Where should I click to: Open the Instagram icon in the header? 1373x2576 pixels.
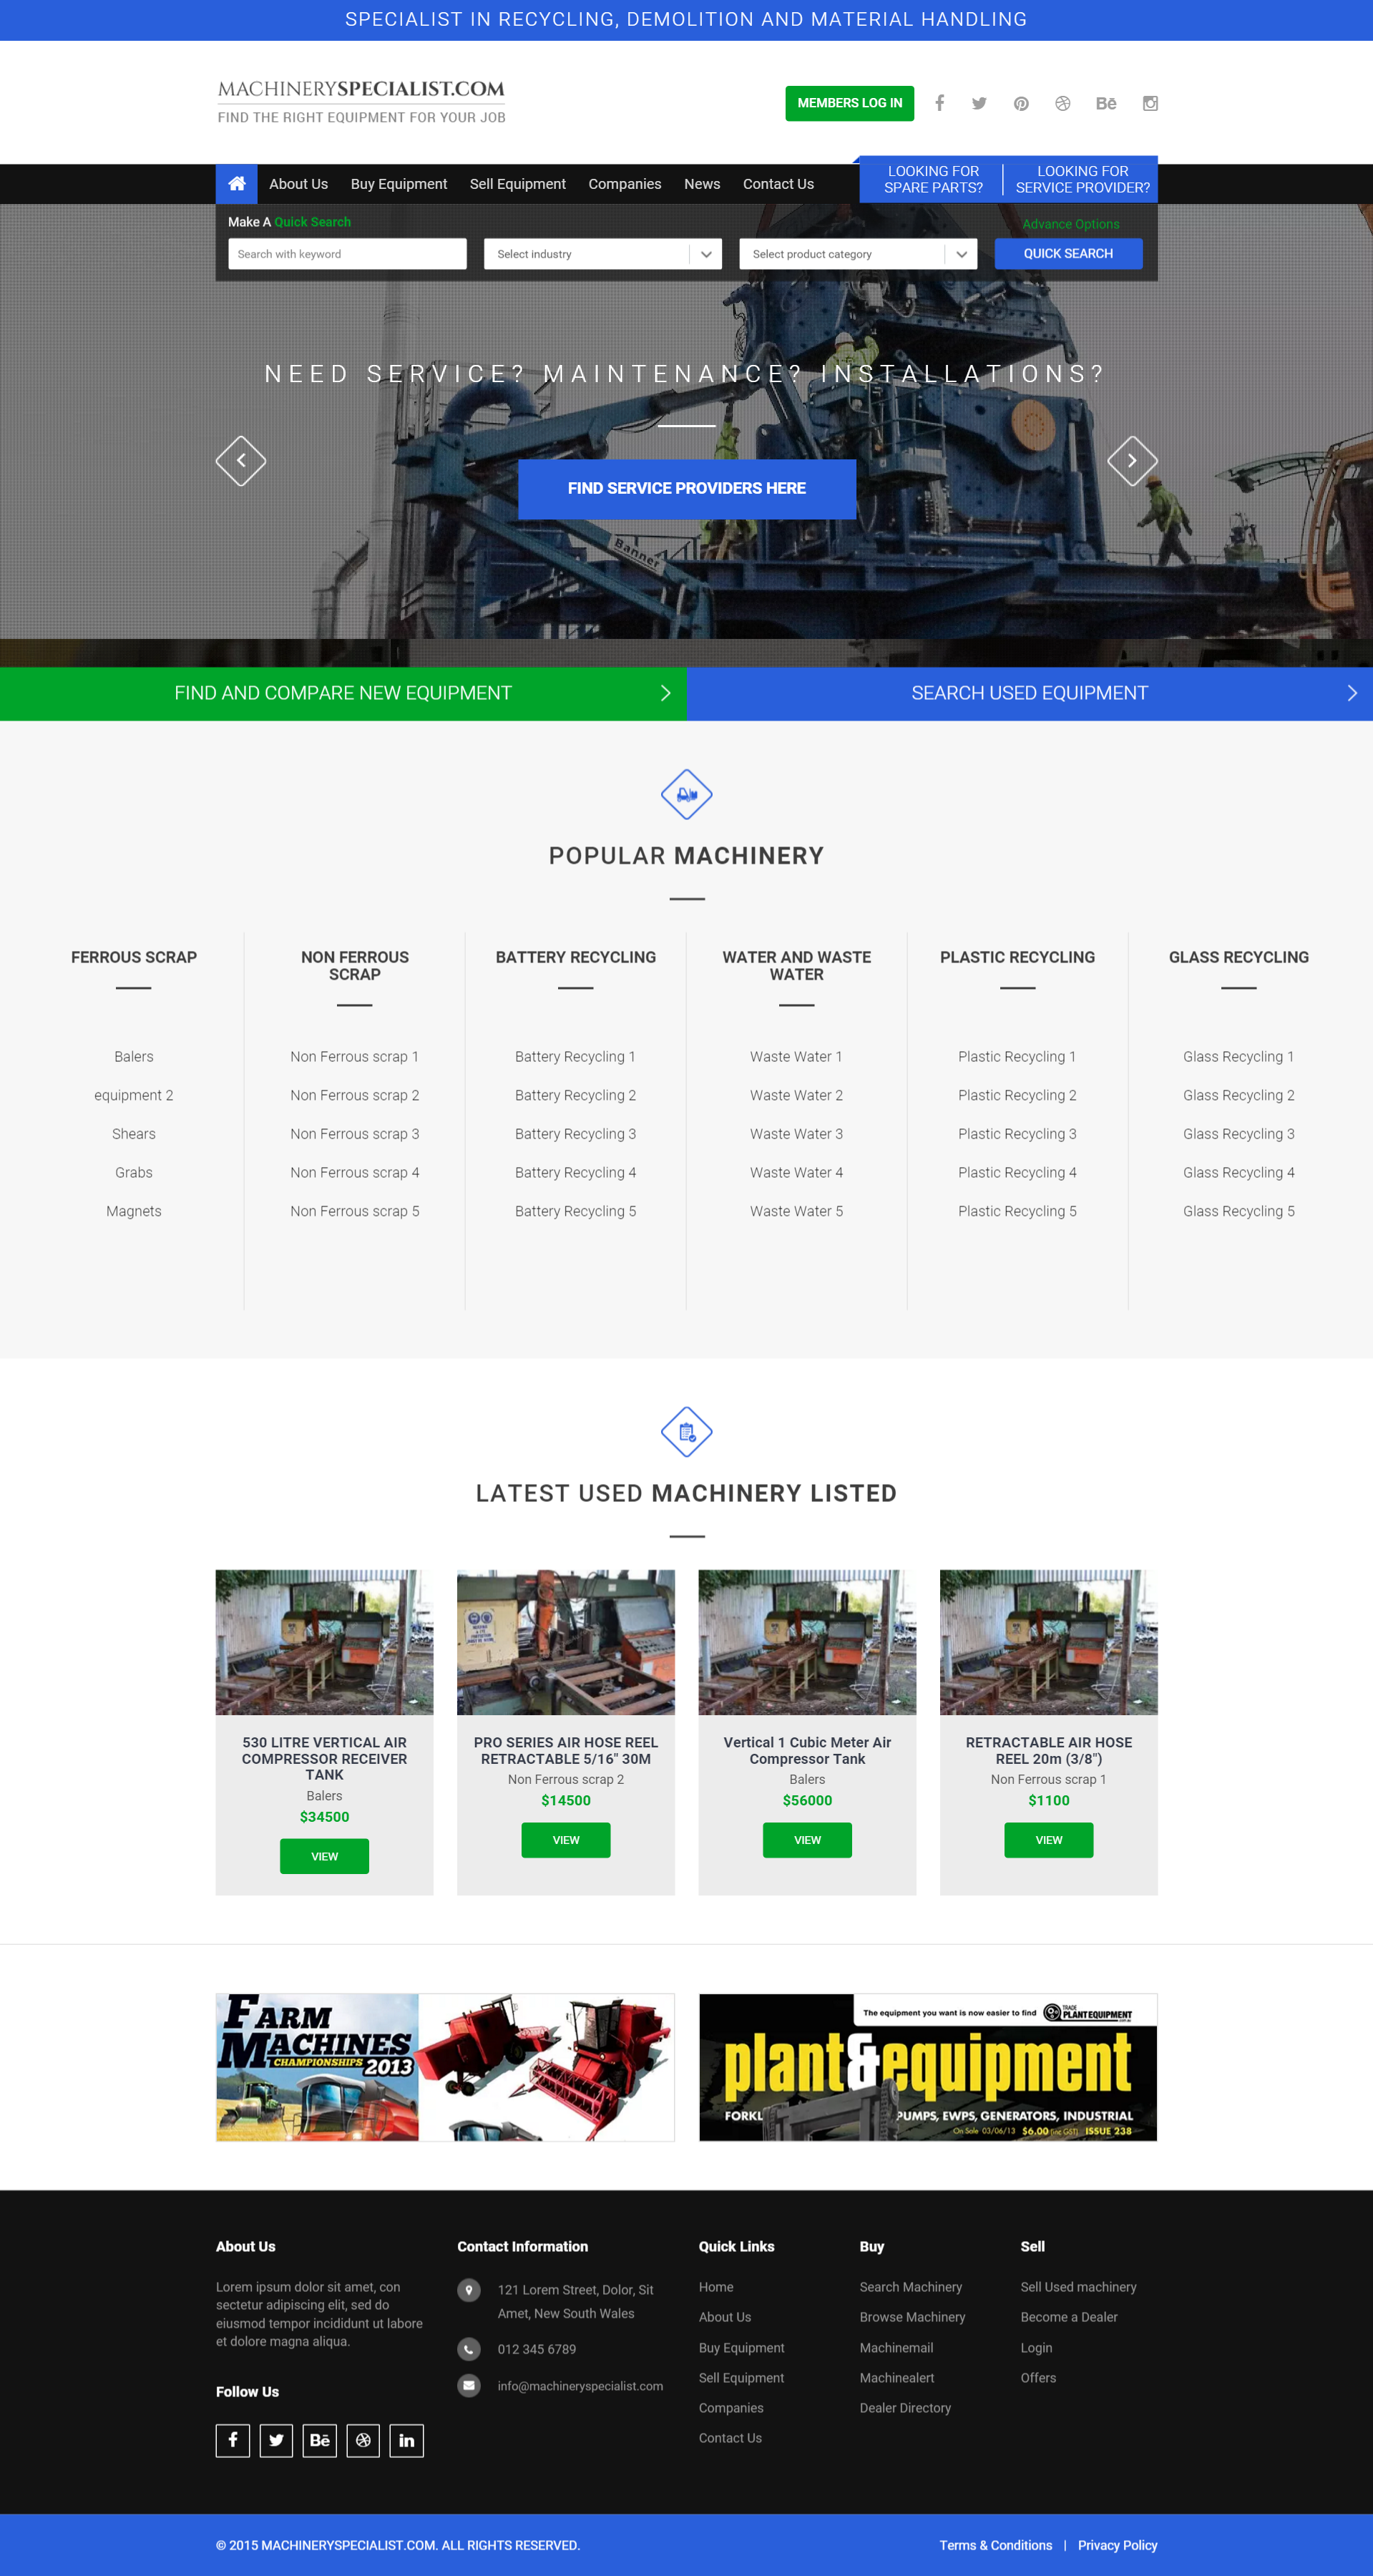click(x=1150, y=103)
